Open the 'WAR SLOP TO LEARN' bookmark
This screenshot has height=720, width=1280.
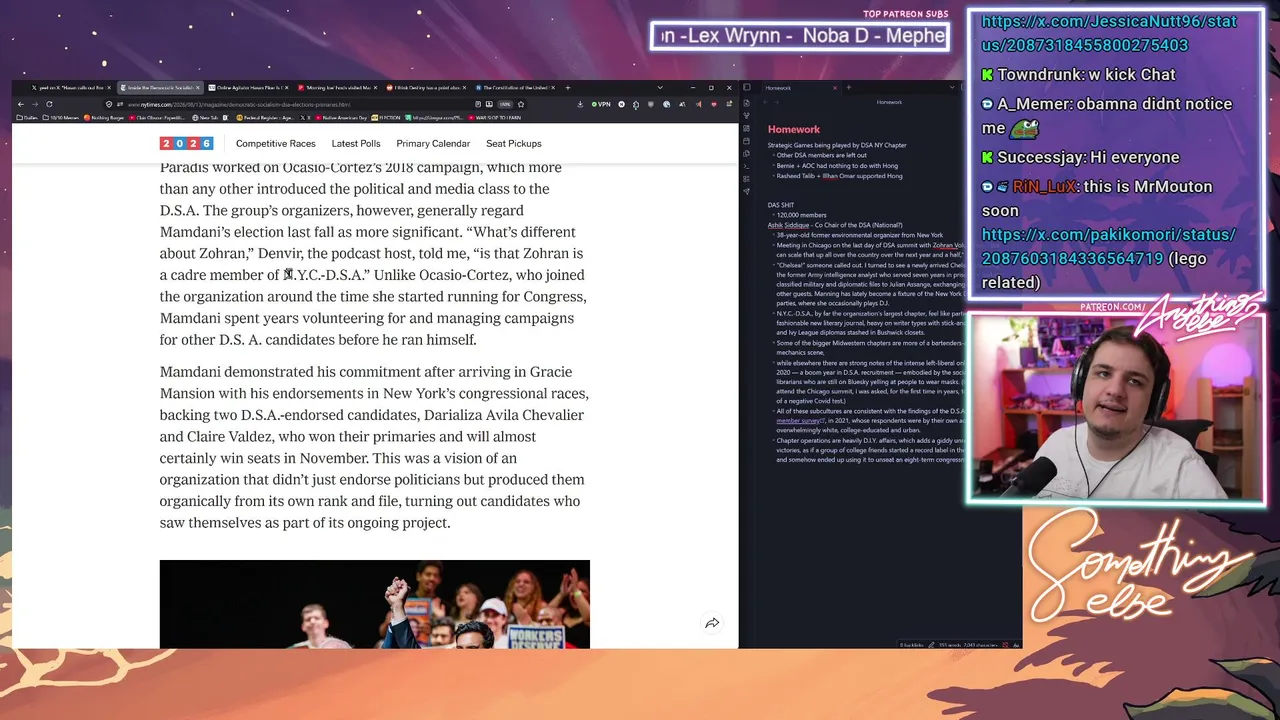[x=497, y=118]
